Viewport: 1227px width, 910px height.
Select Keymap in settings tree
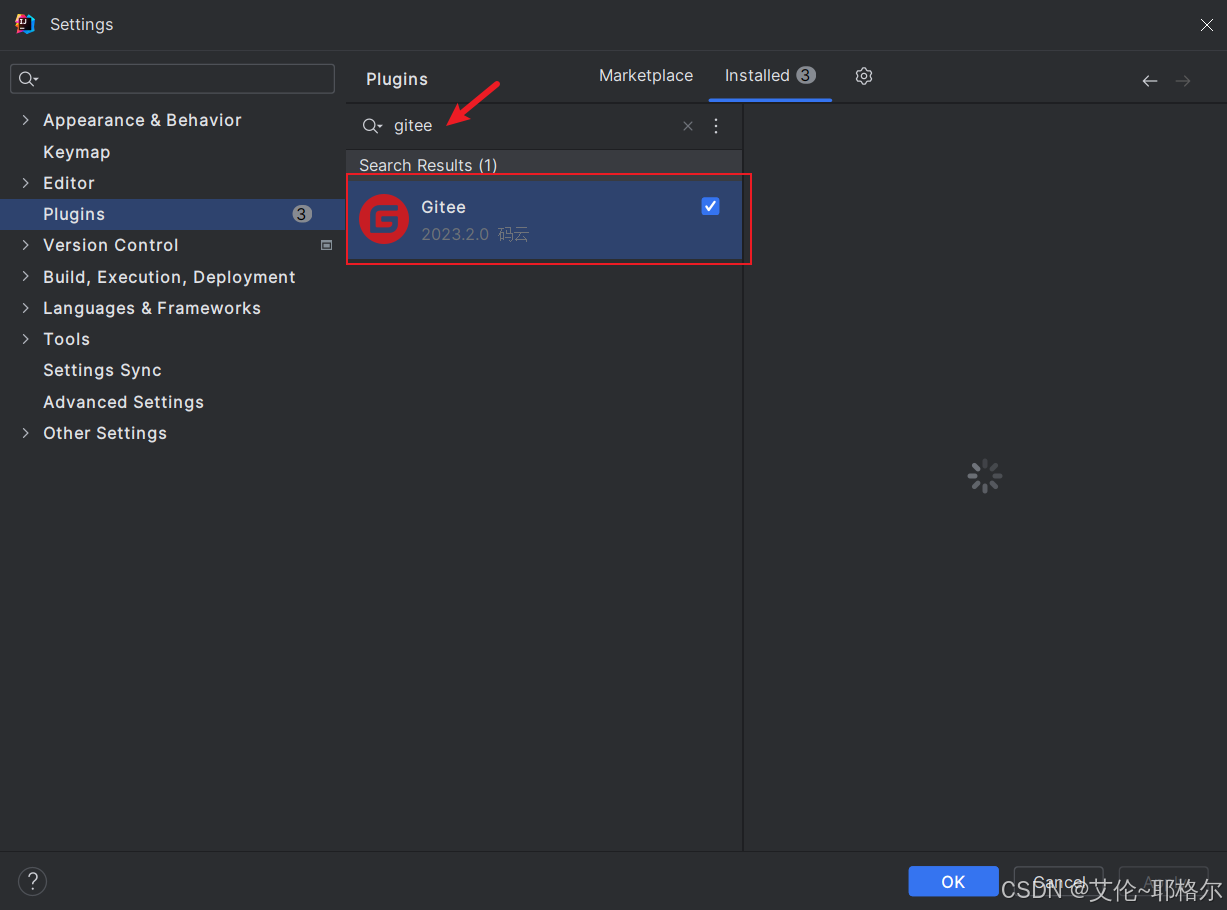(x=77, y=152)
